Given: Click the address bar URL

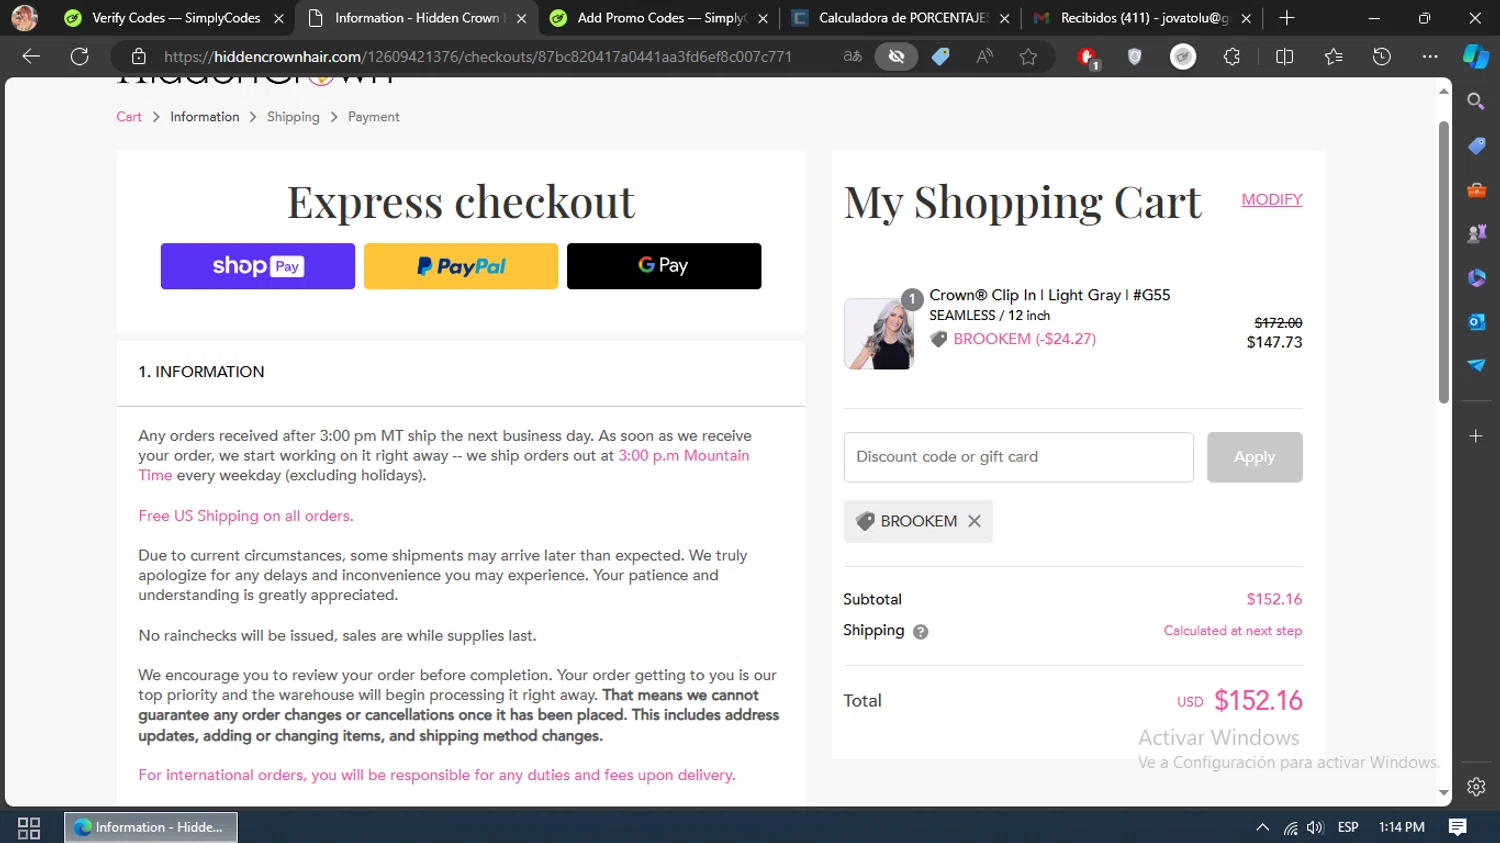Looking at the screenshot, I should 478,57.
